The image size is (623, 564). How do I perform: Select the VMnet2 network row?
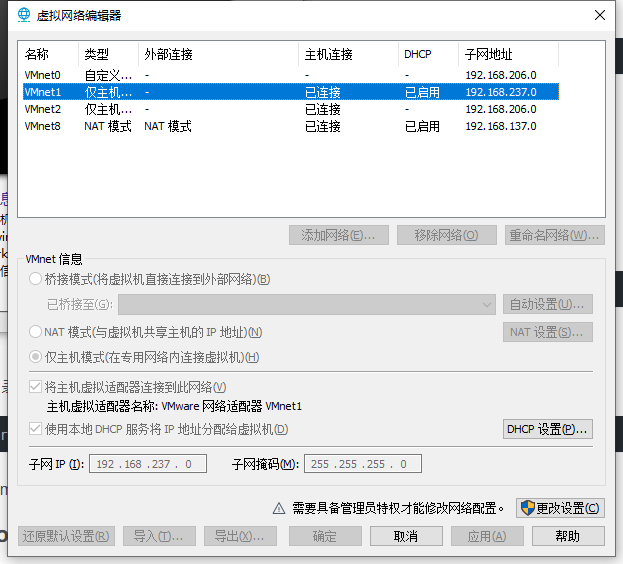tap(291, 109)
